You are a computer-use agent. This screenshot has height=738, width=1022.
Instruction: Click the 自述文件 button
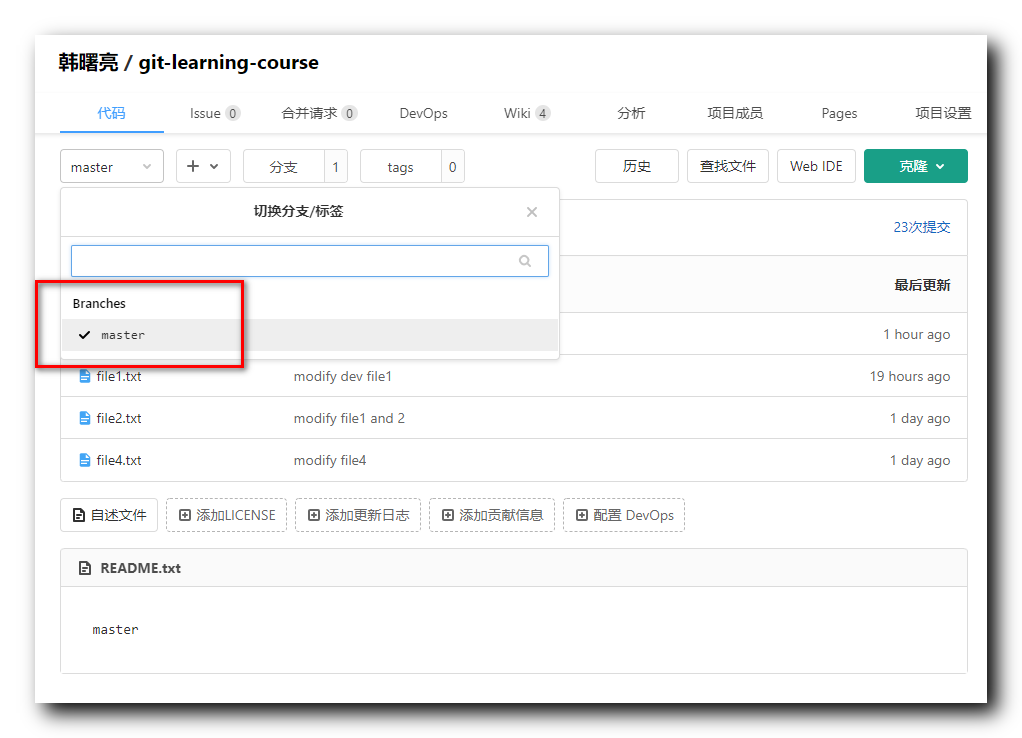pyautogui.click(x=109, y=515)
